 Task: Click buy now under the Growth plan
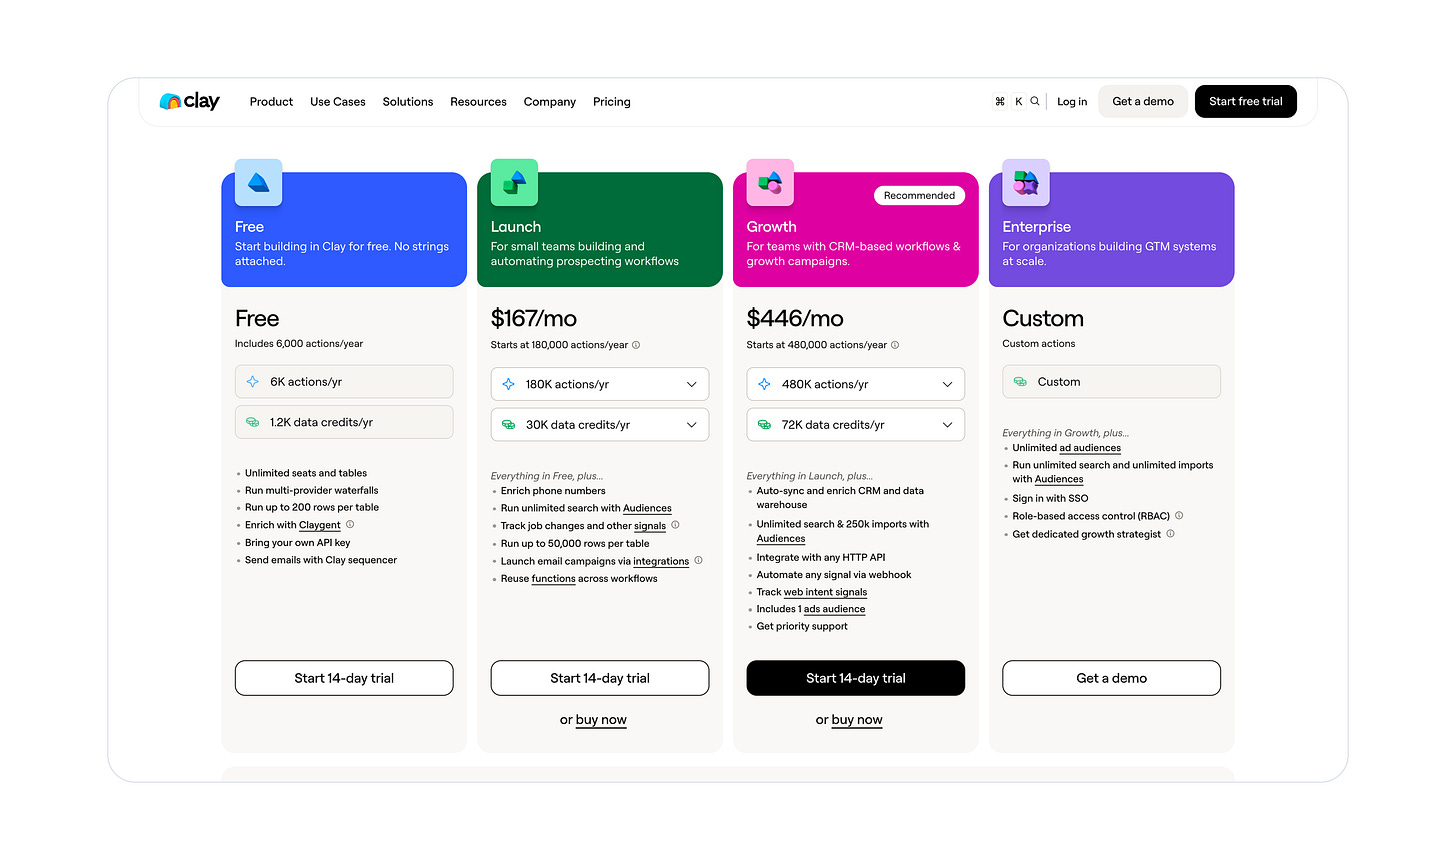click(857, 720)
